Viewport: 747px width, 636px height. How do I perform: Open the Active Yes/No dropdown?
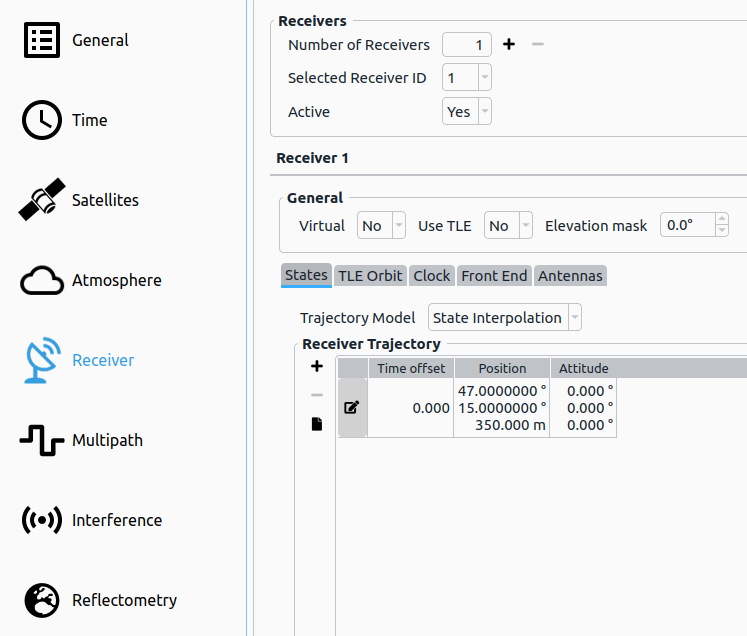click(467, 112)
